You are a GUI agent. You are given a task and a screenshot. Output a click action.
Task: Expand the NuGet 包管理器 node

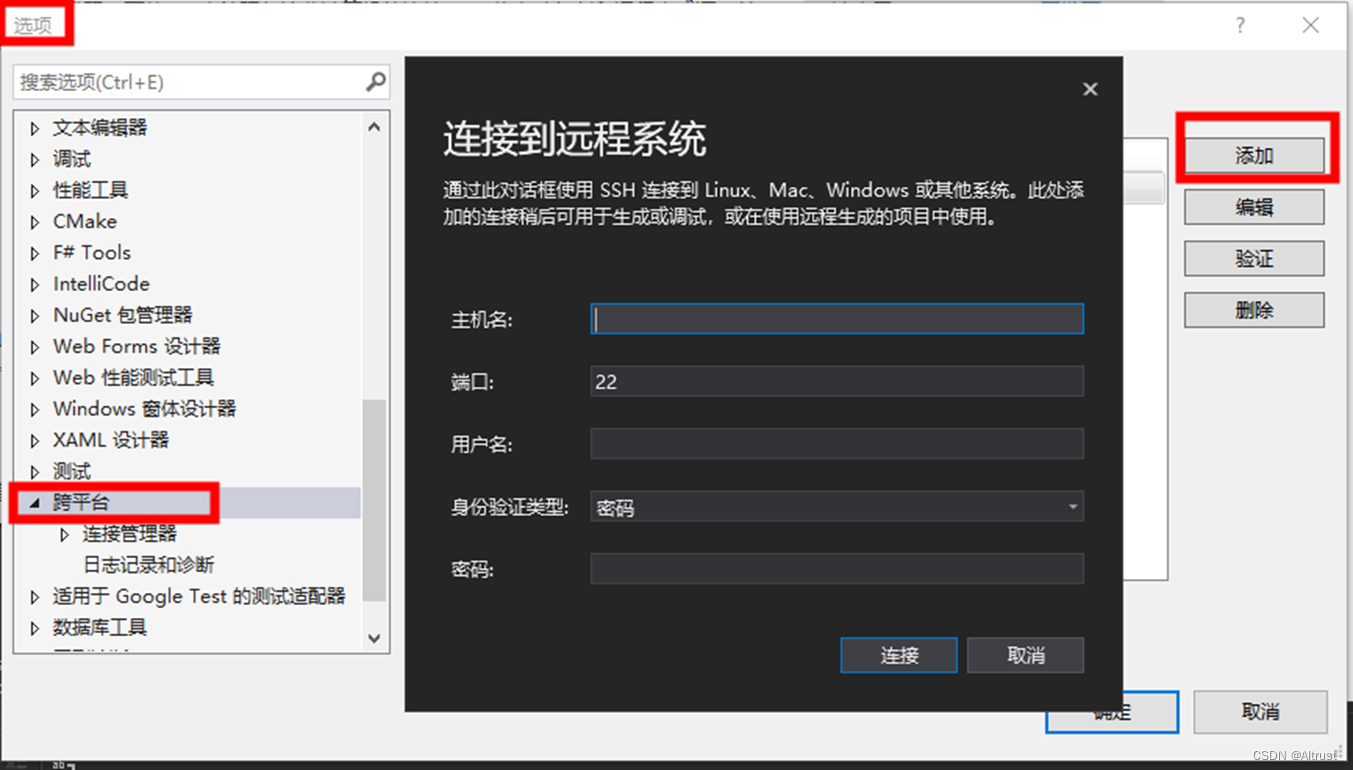35,315
